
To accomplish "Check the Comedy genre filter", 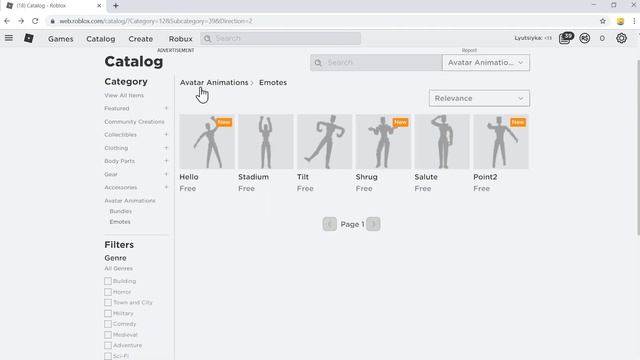I will coord(108,324).
